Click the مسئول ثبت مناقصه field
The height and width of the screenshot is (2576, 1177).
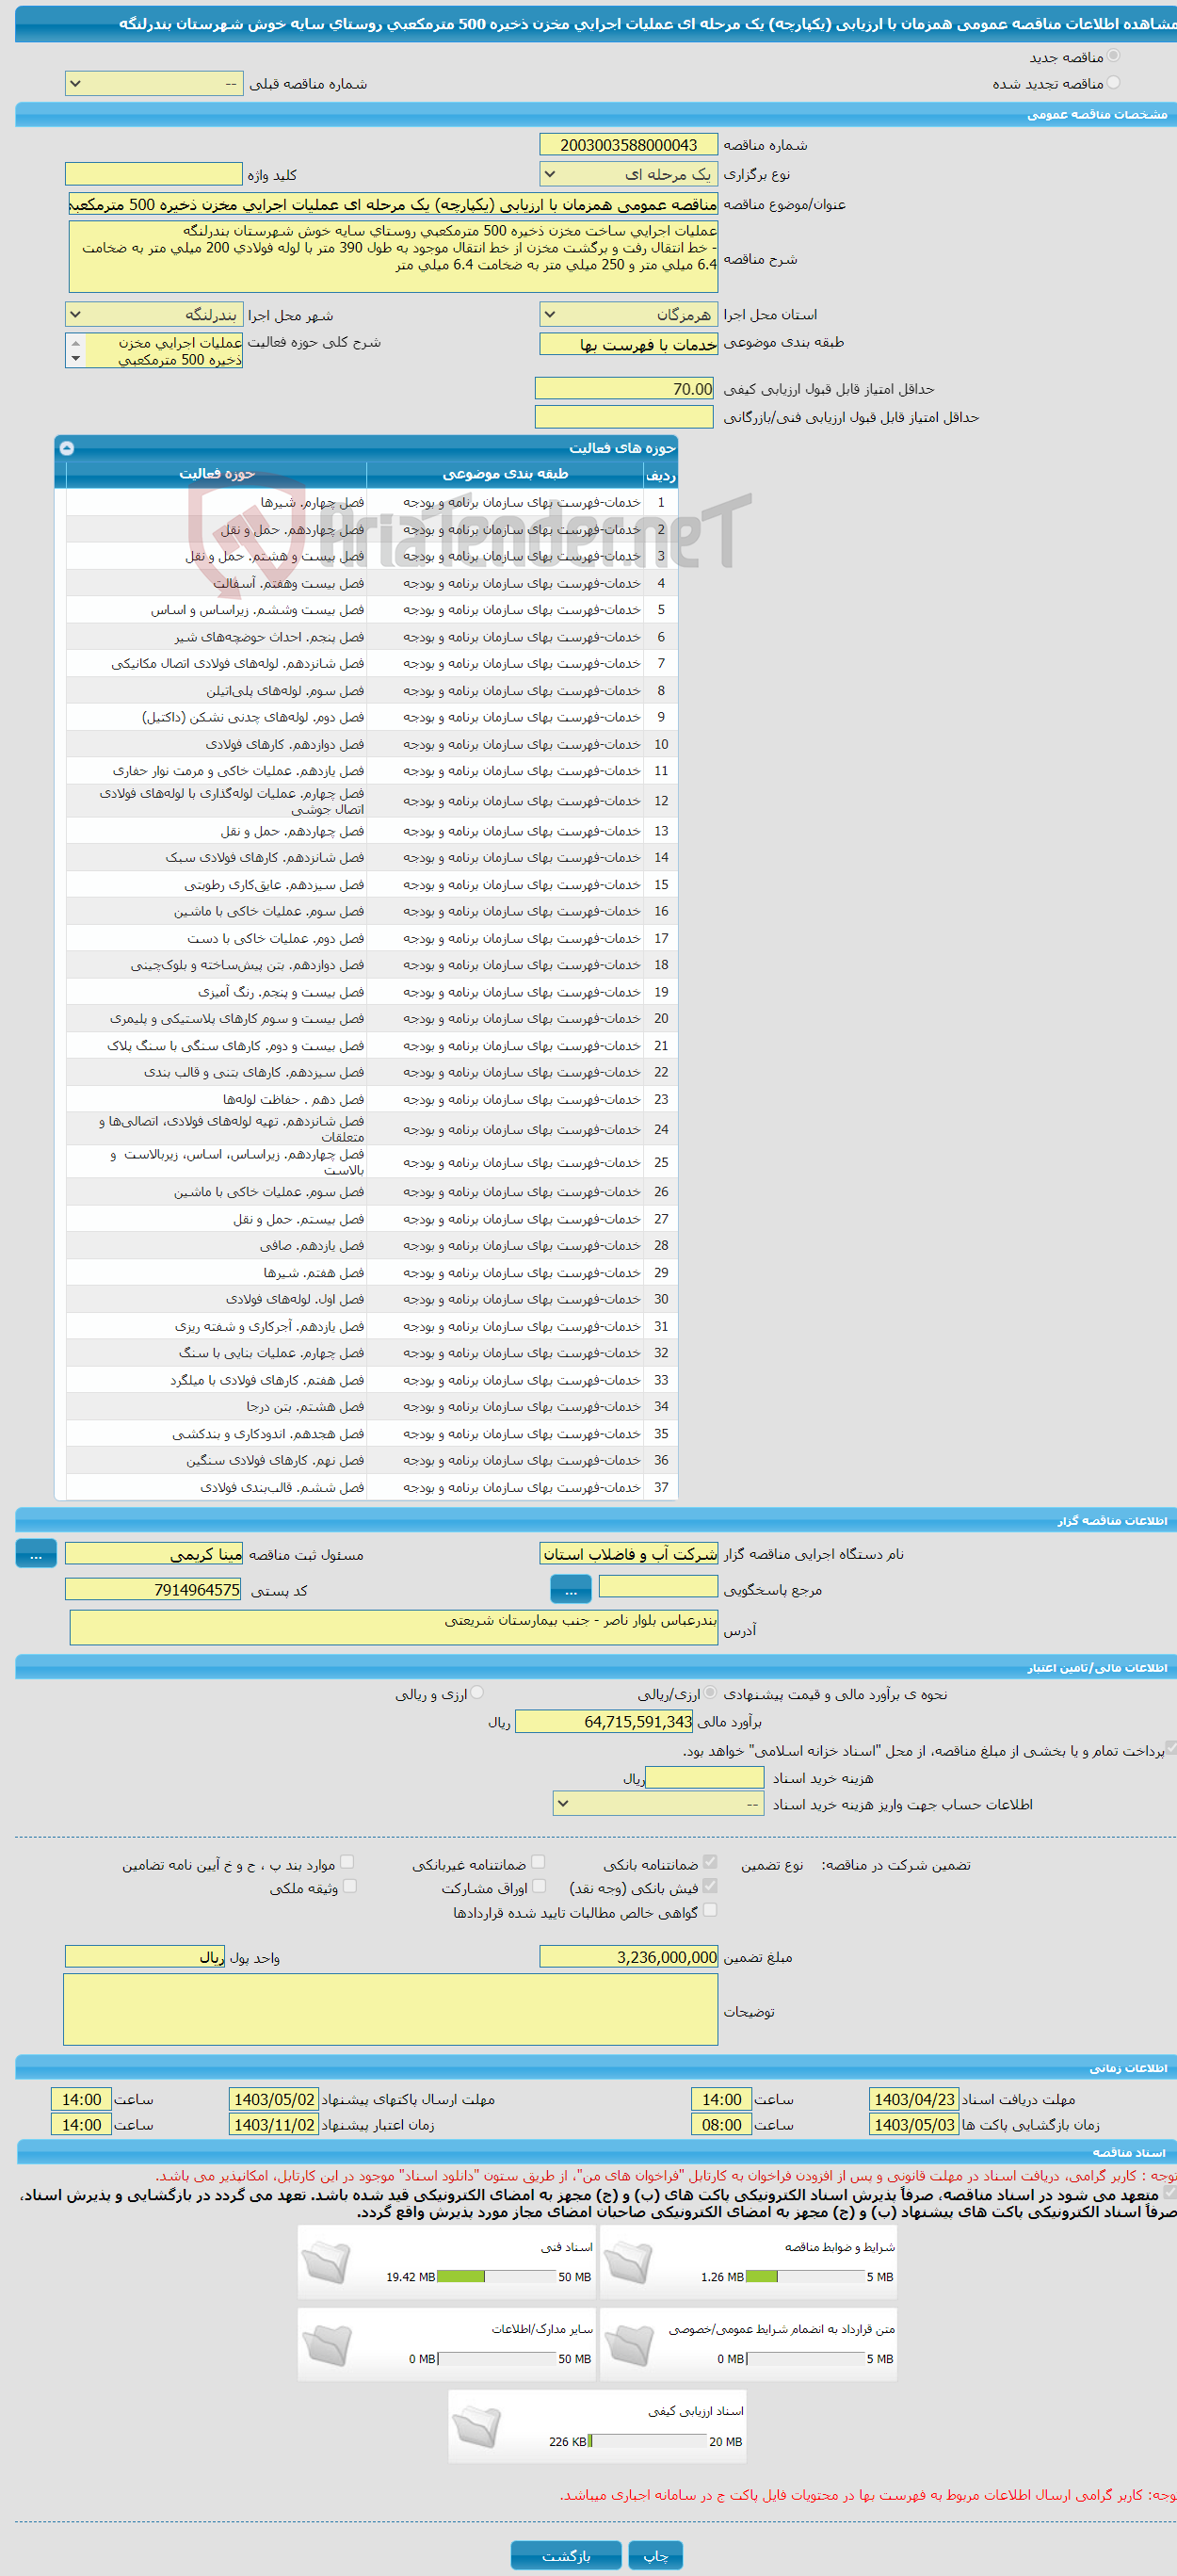(154, 1554)
